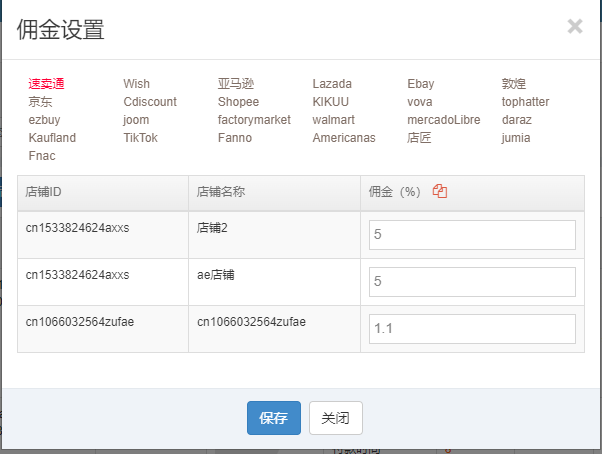The width and height of the screenshot is (602, 454).
Task: Click store name cell cn1066032564zufae
Action: (251, 322)
